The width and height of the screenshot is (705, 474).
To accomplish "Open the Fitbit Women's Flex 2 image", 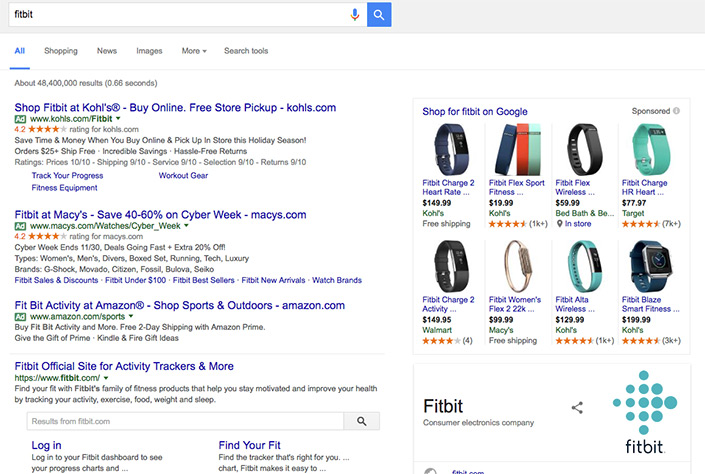I will coord(518,266).
